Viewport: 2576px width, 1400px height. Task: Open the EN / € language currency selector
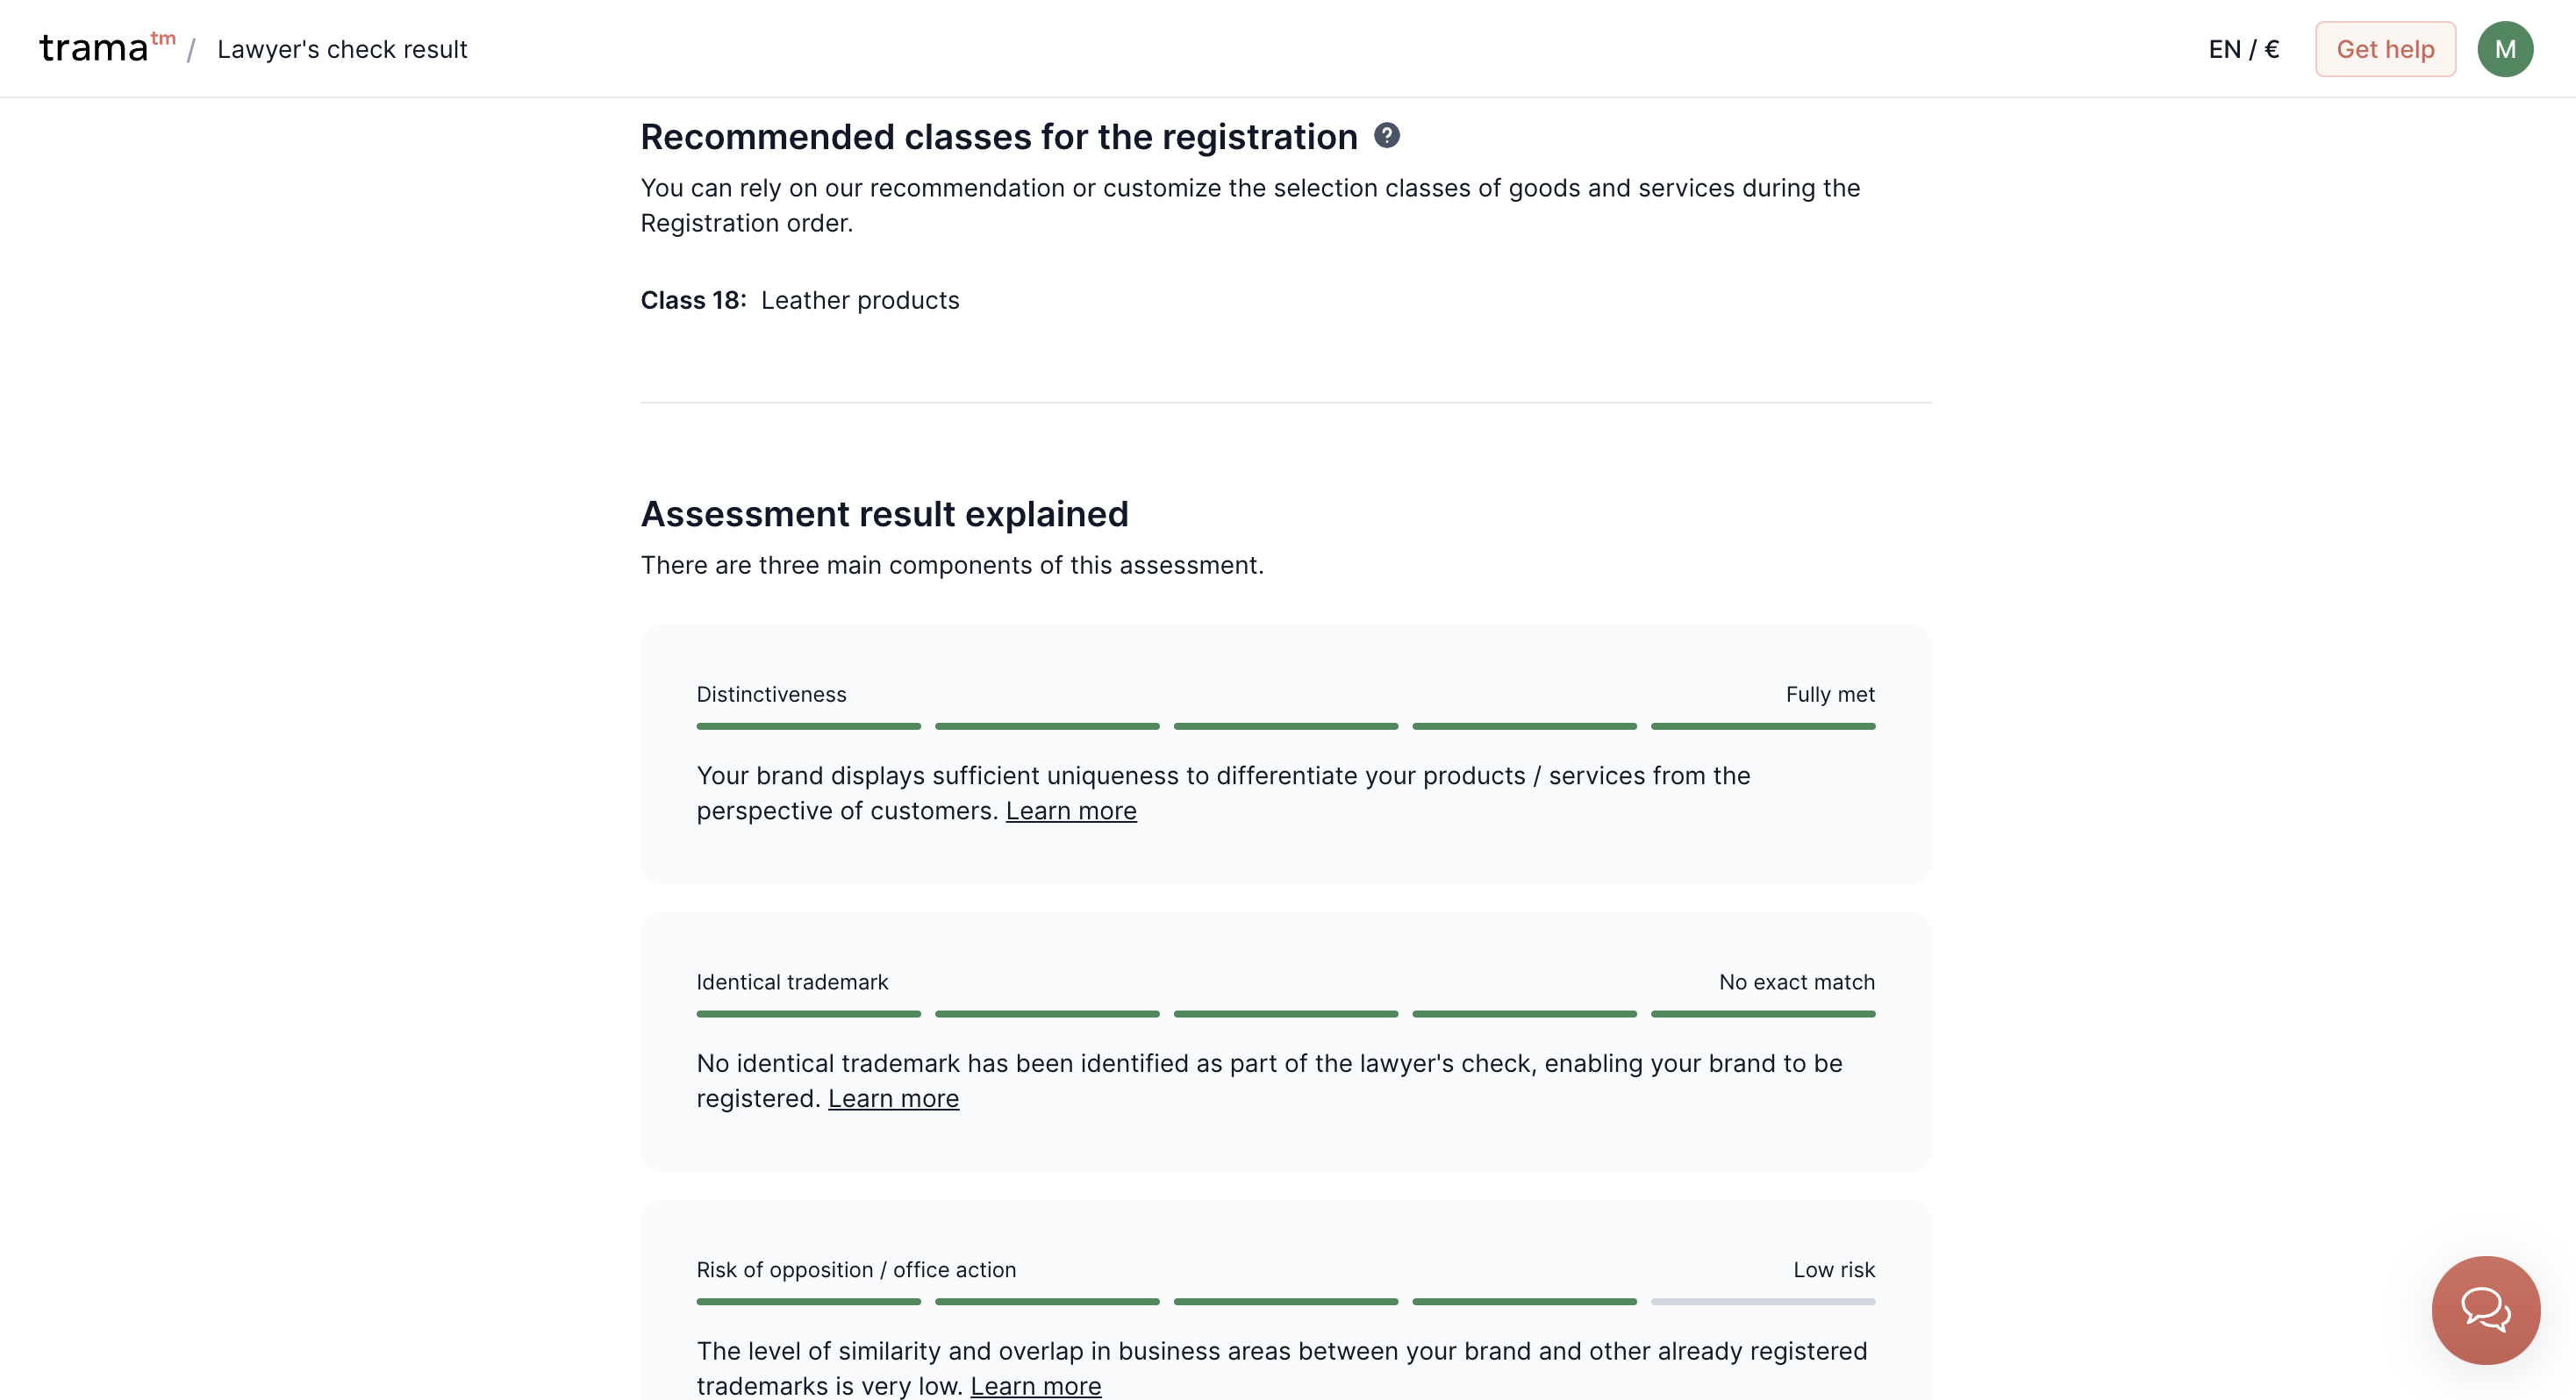coord(2243,49)
